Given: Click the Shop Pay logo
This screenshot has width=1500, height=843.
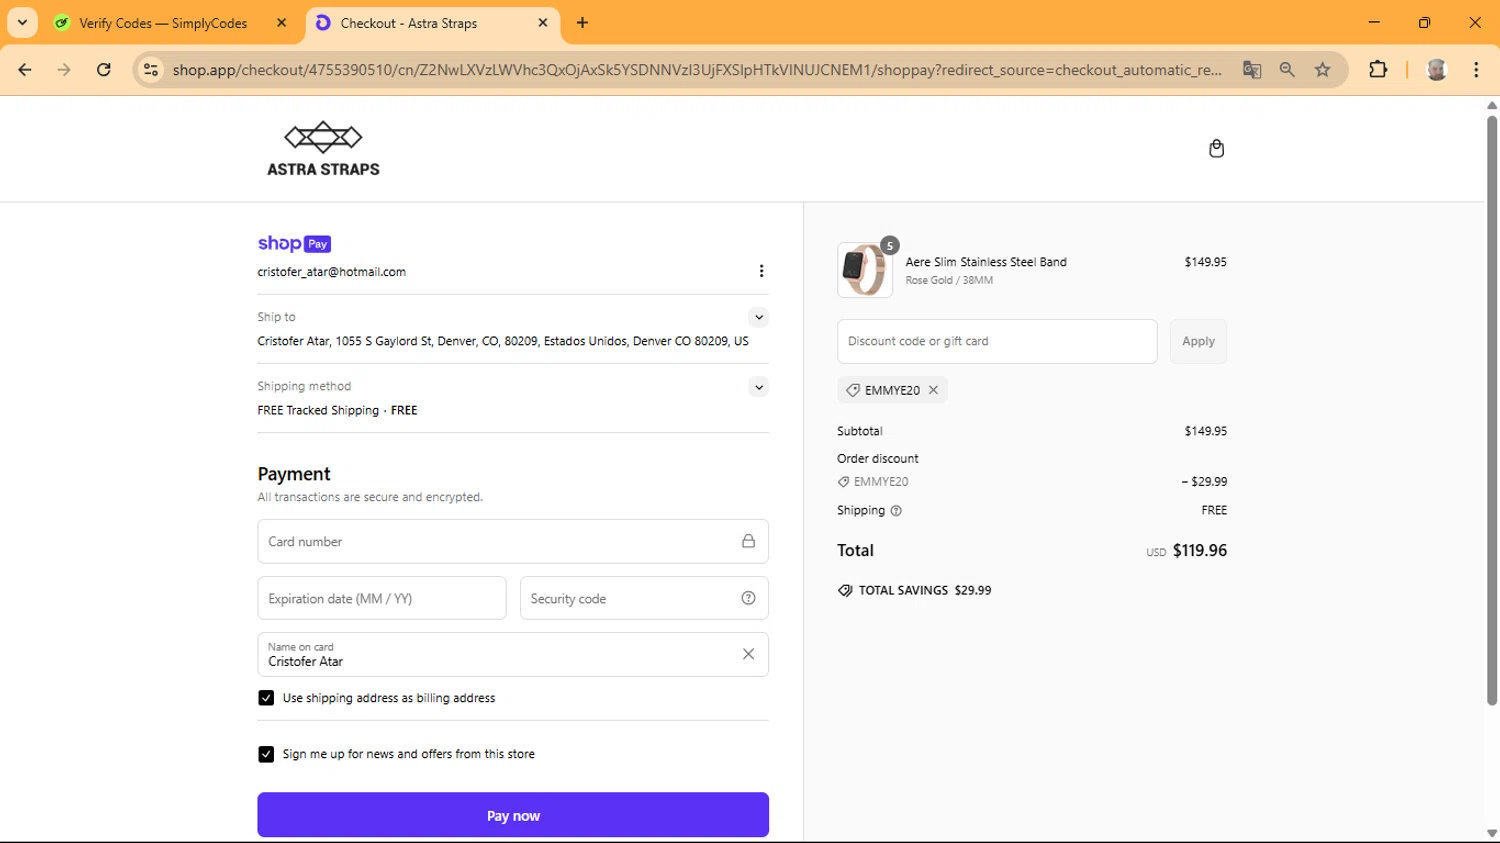Looking at the screenshot, I should [294, 243].
